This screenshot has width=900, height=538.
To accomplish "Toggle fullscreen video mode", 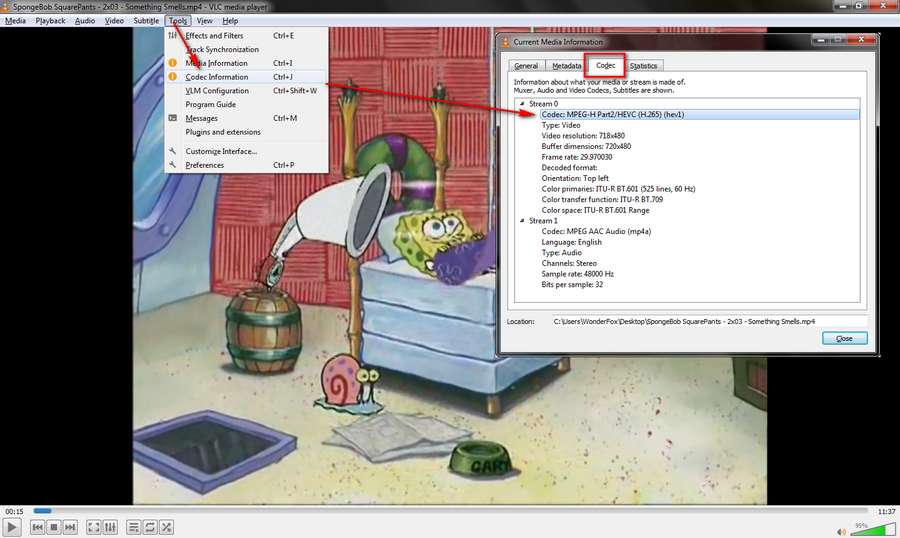I will pyautogui.click(x=94, y=527).
